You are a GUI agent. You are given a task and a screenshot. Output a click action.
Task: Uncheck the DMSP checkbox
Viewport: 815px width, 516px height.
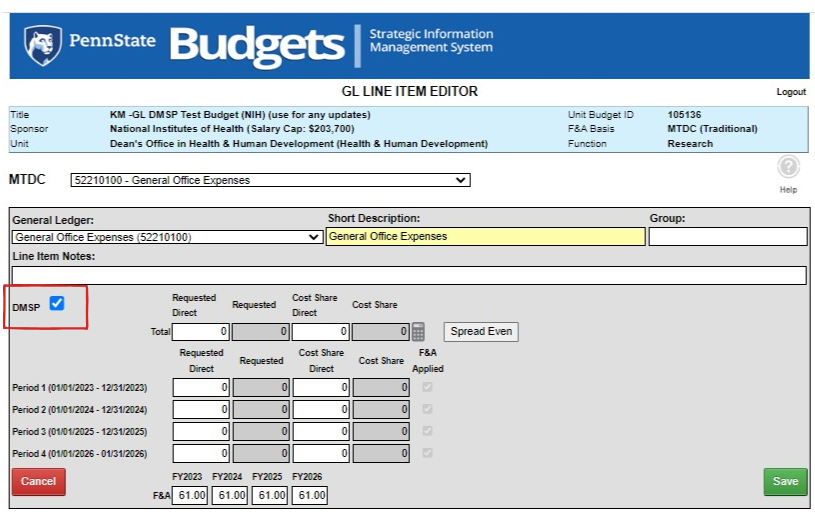tap(57, 303)
